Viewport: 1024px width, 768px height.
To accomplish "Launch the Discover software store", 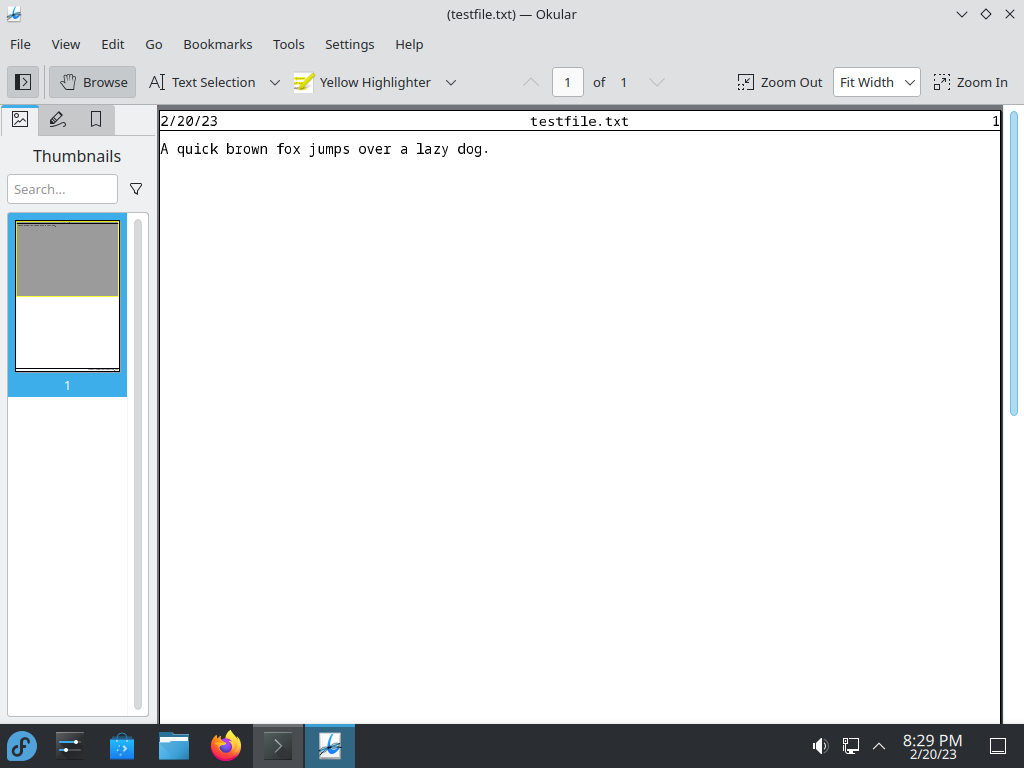I will (121, 746).
